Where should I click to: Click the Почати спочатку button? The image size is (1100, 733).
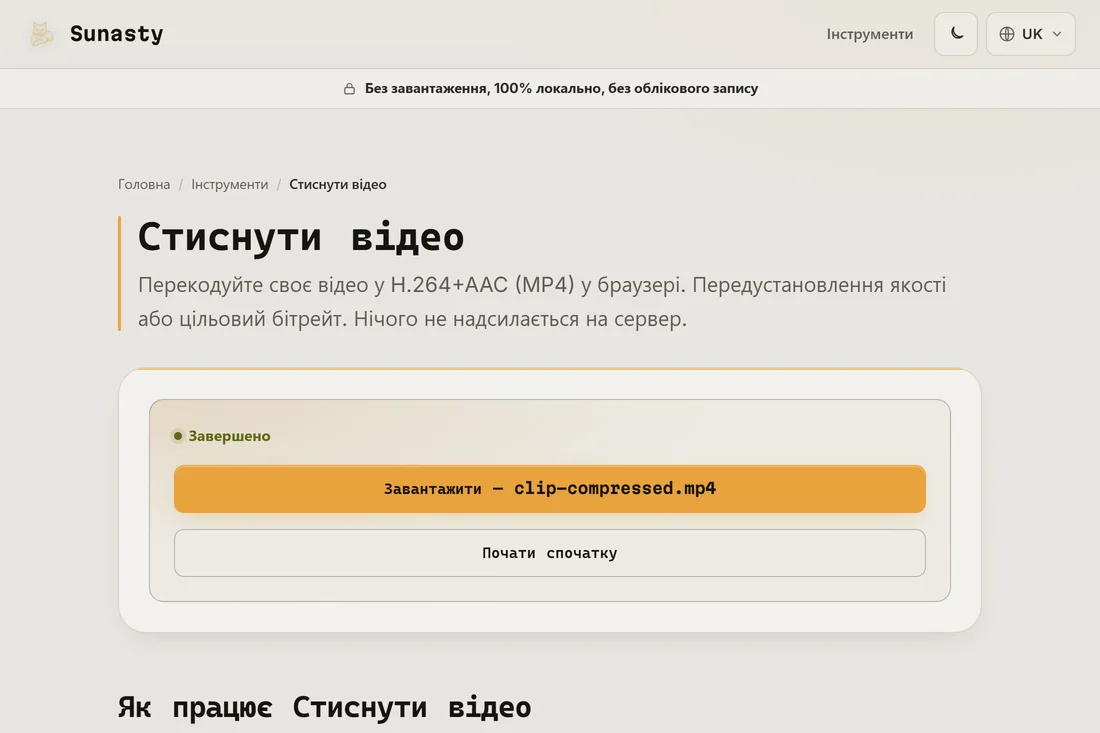point(549,553)
